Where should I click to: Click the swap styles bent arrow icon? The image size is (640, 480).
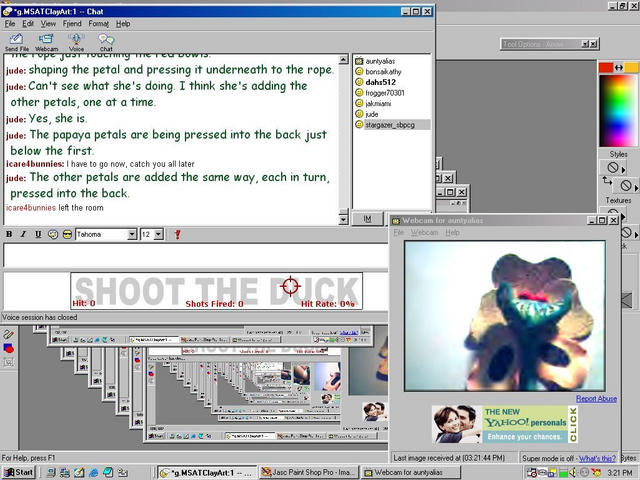[607, 180]
